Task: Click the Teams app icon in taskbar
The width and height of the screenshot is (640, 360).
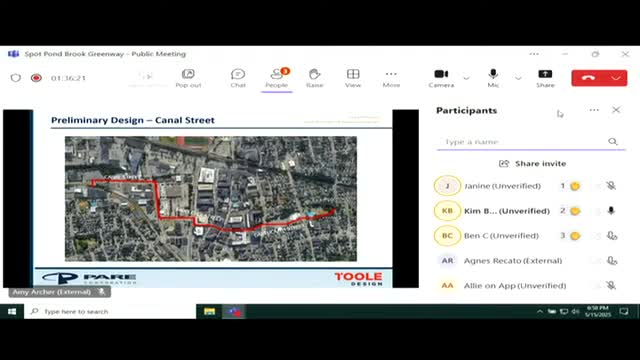Action: click(x=235, y=311)
